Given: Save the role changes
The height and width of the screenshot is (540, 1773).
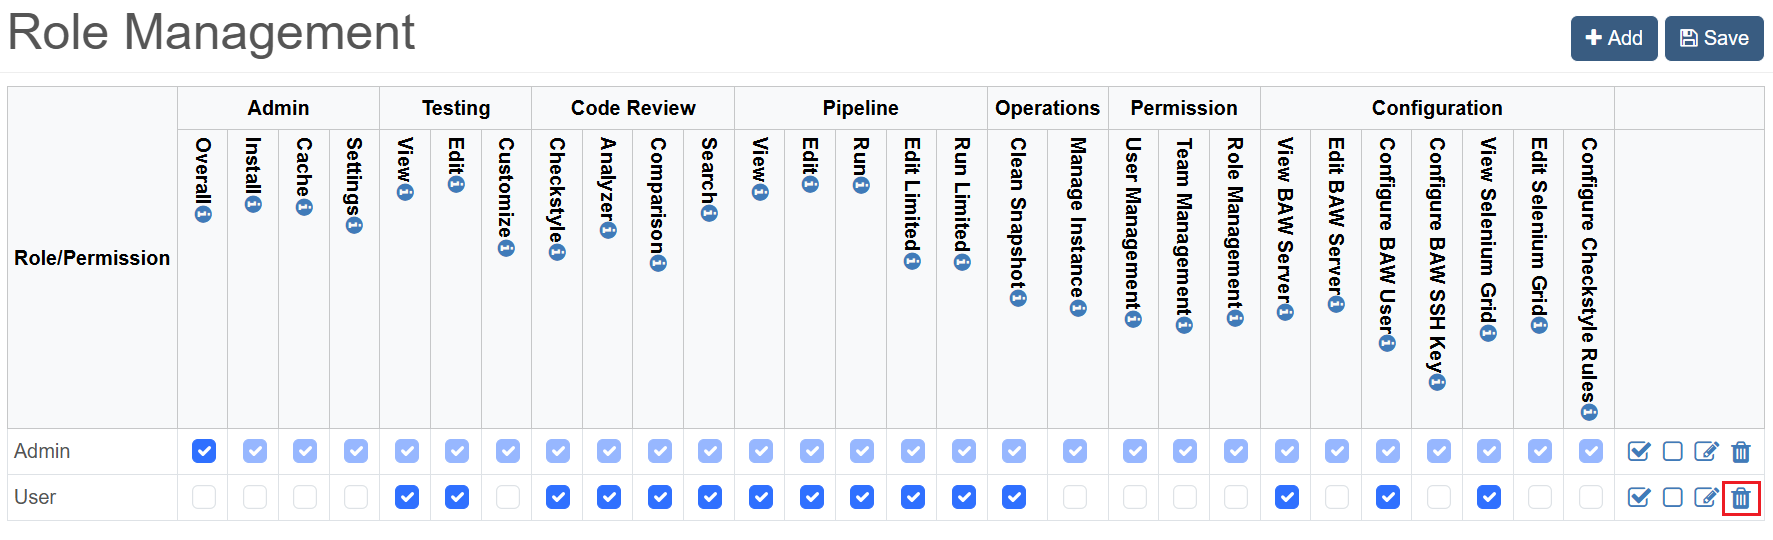Looking at the screenshot, I should pyautogui.click(x=1714, y=38).
